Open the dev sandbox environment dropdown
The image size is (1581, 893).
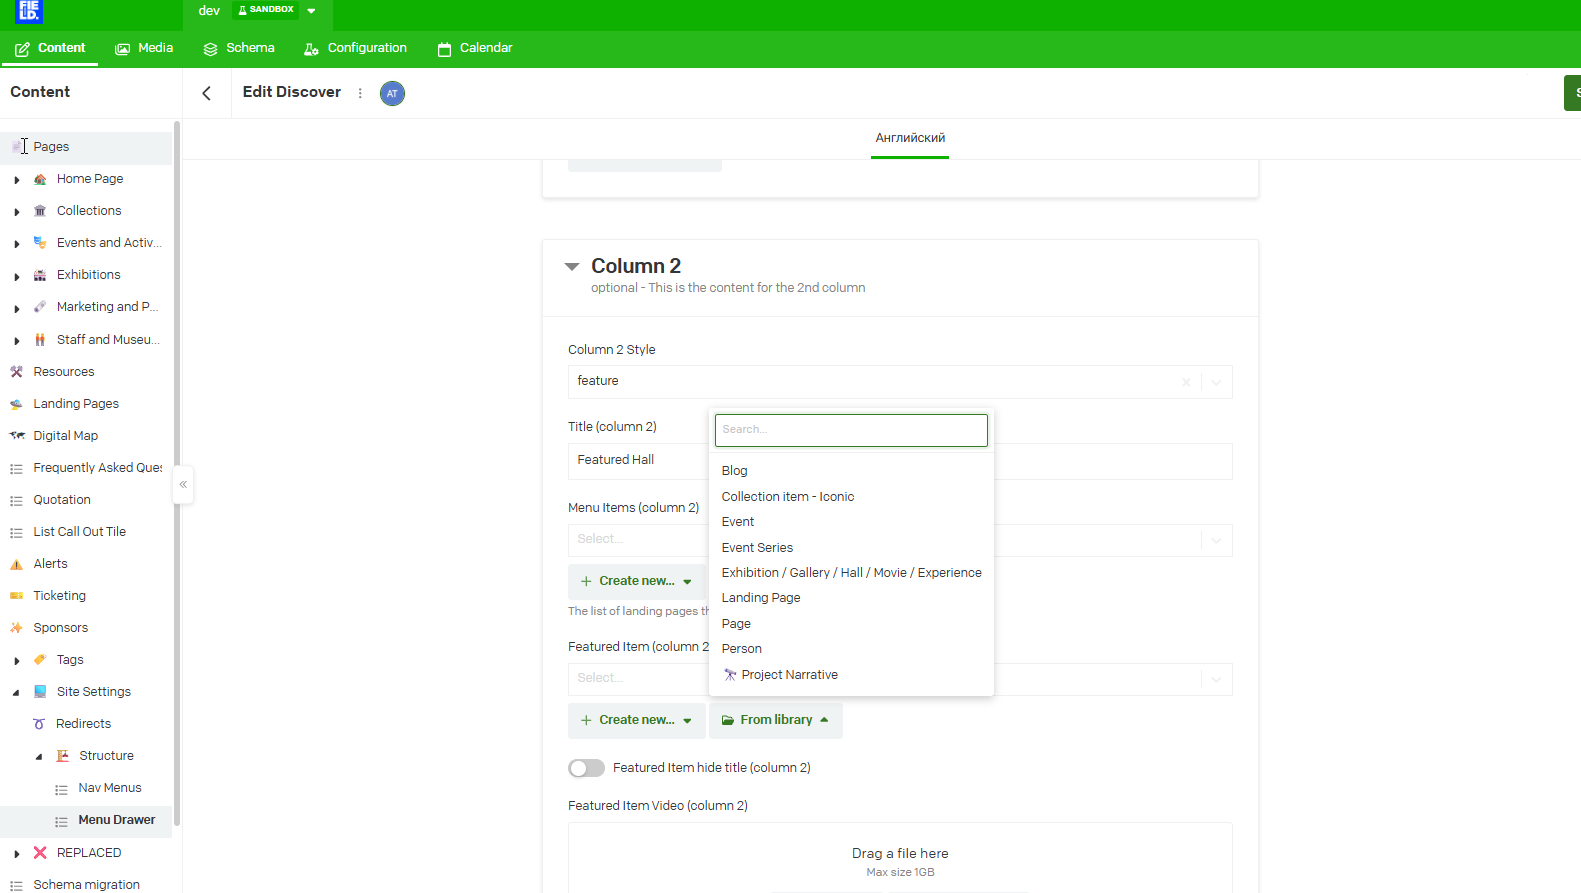[311, 11]
